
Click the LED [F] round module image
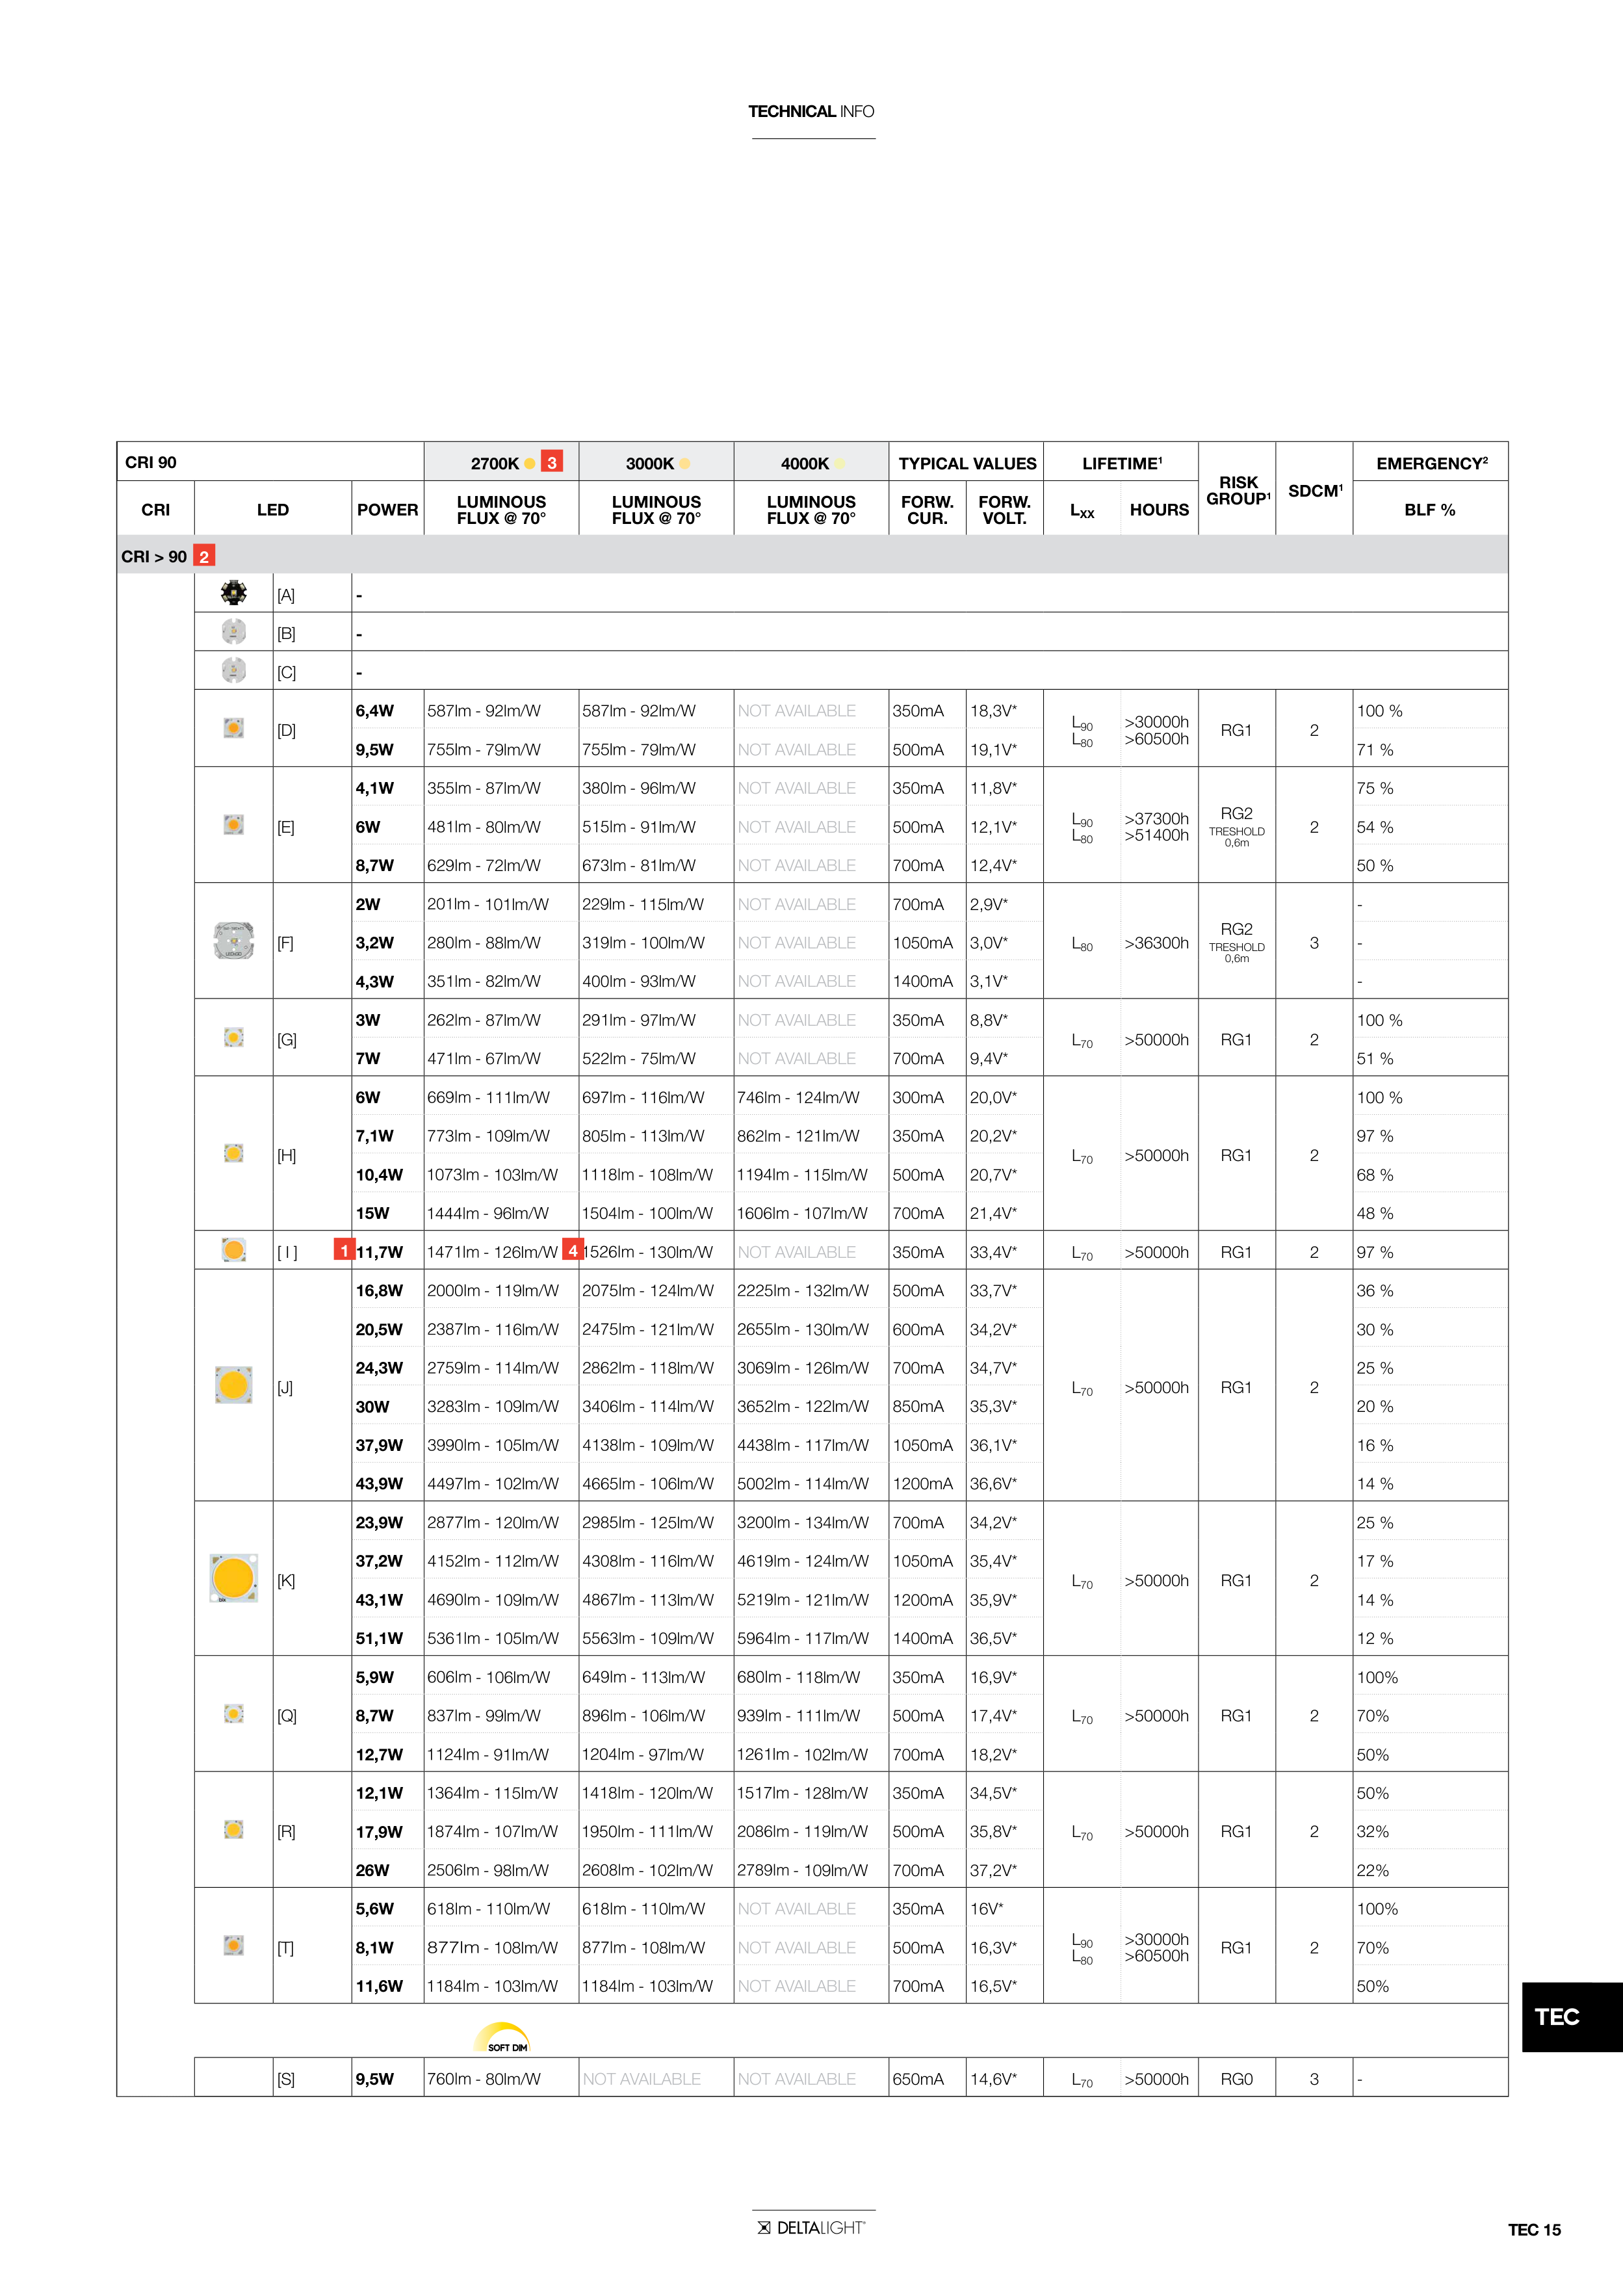click(x=234, y=940)
